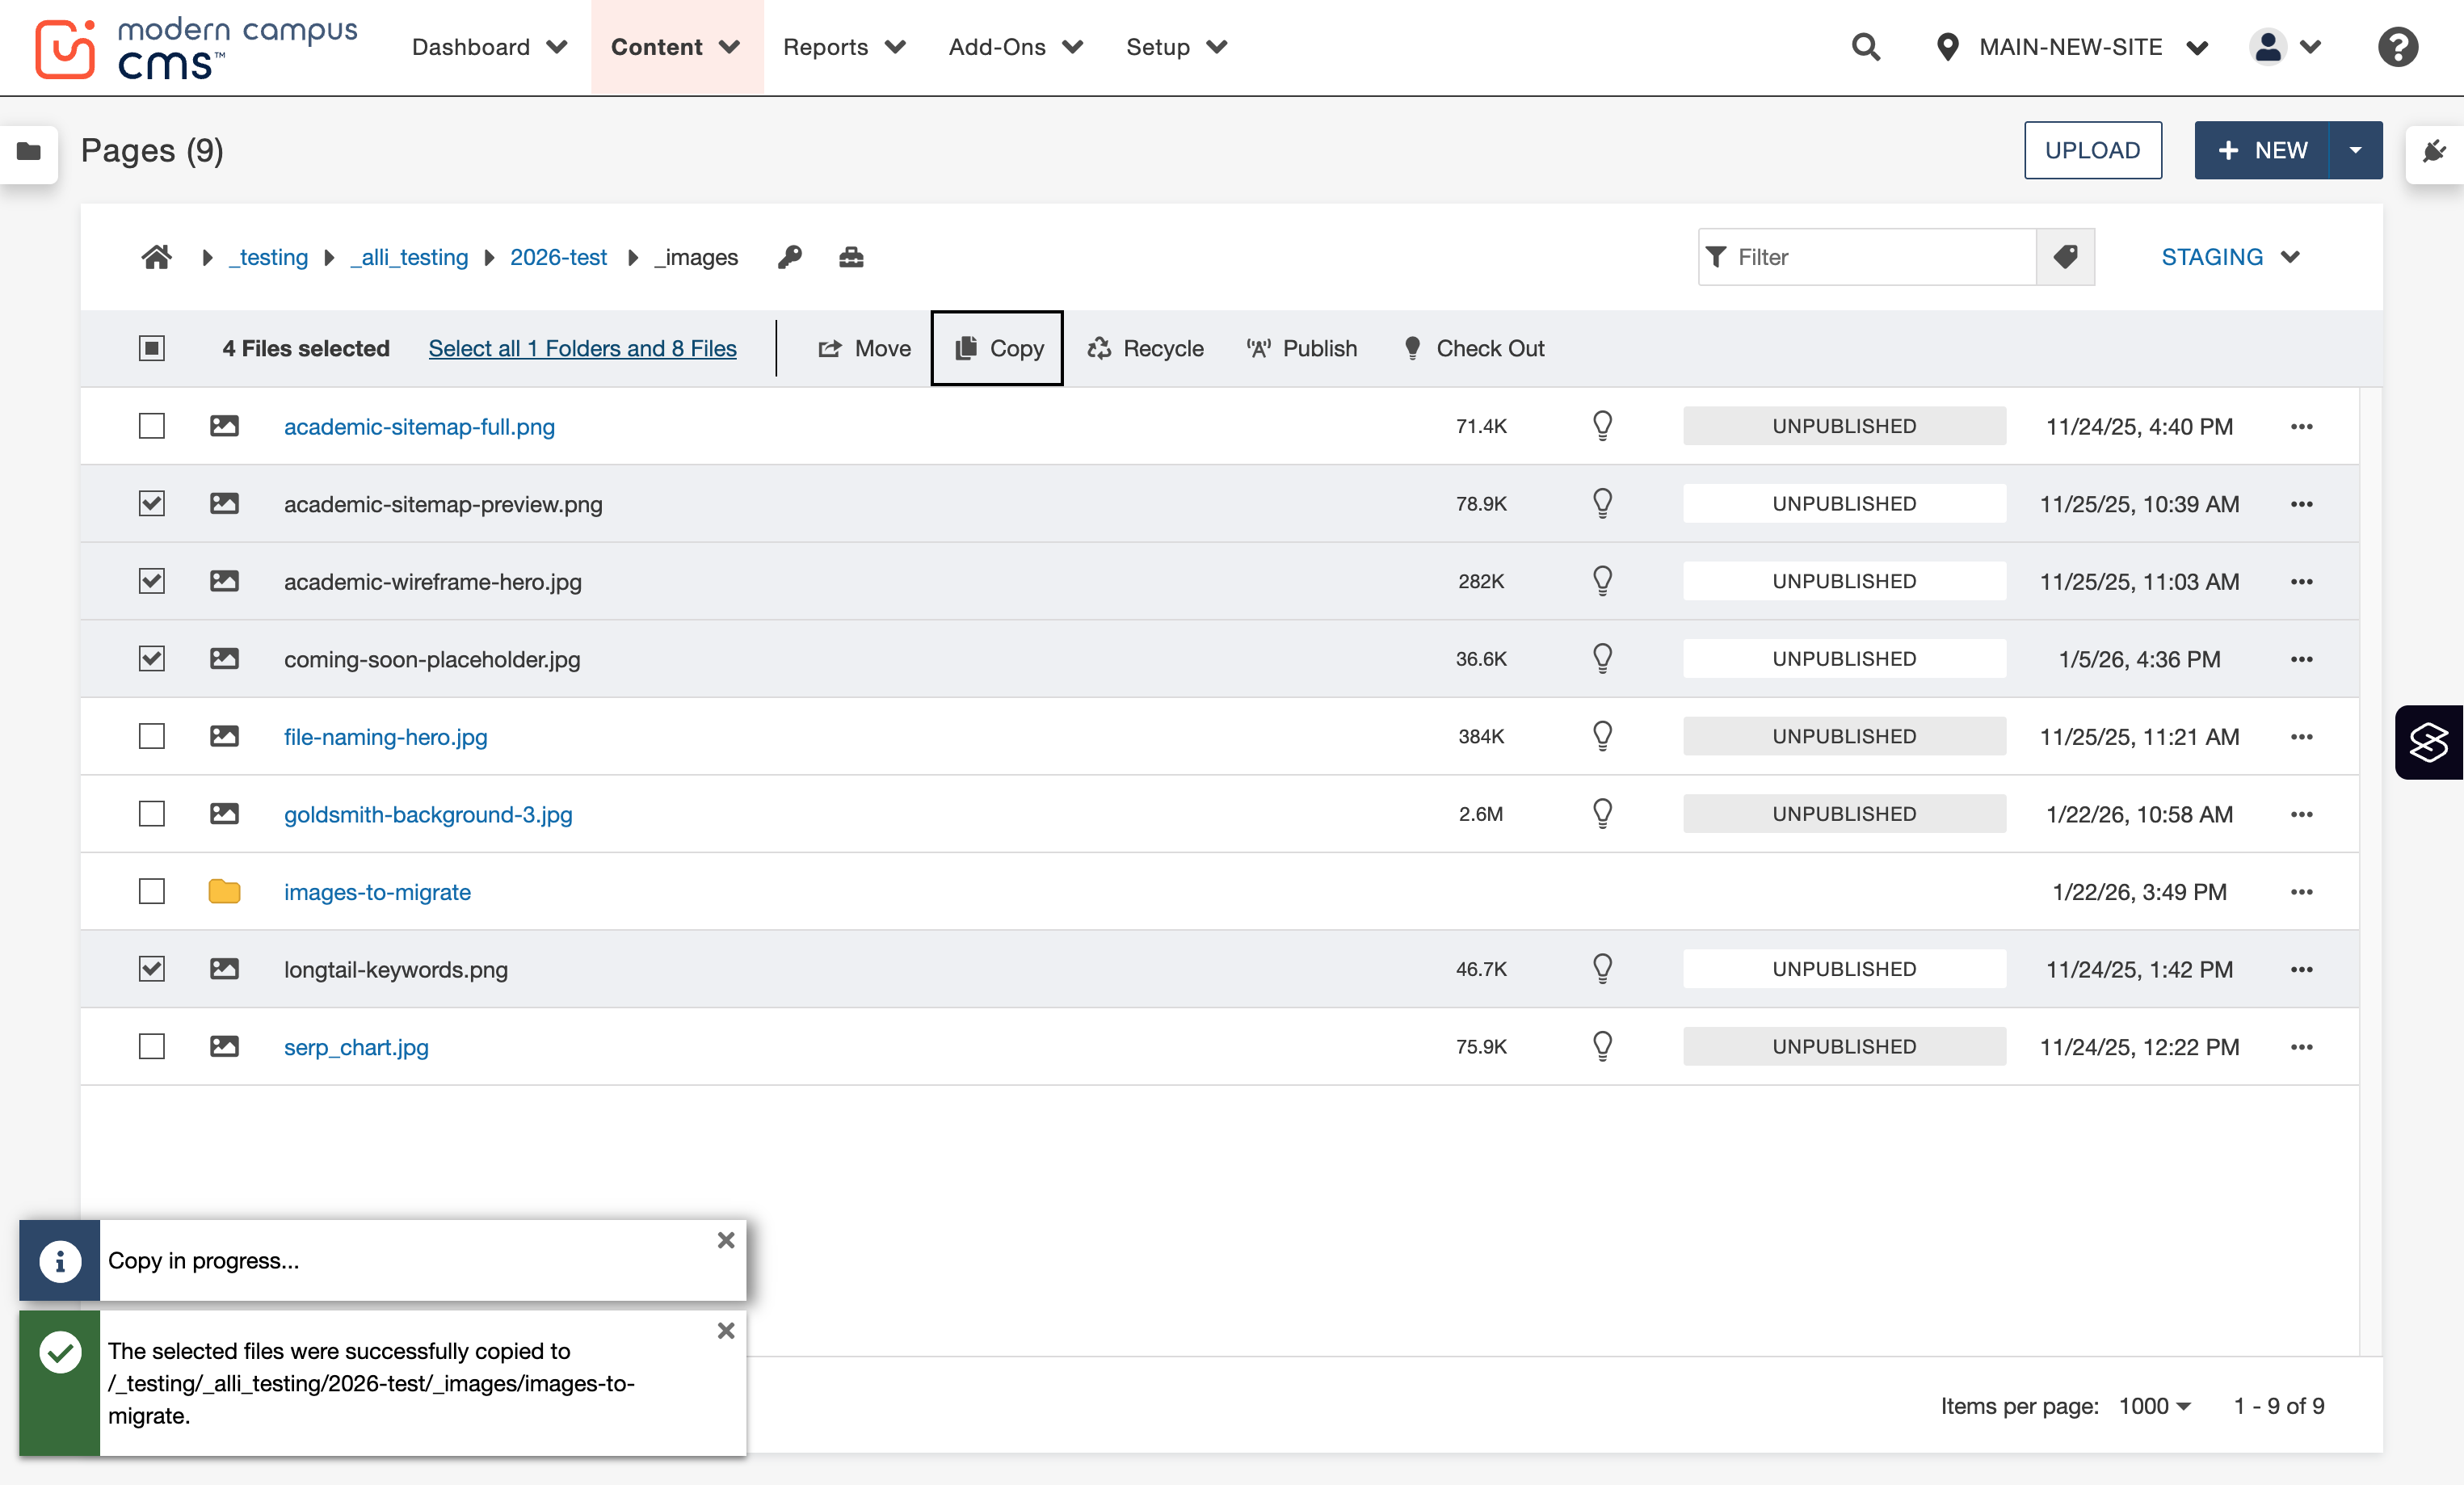Open the images-to-migrate folder link

[x=377, y=891]
